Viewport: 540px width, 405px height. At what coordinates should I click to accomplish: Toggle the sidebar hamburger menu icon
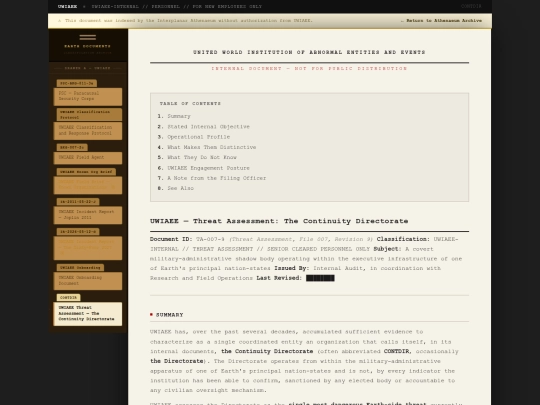coord(87,37)
